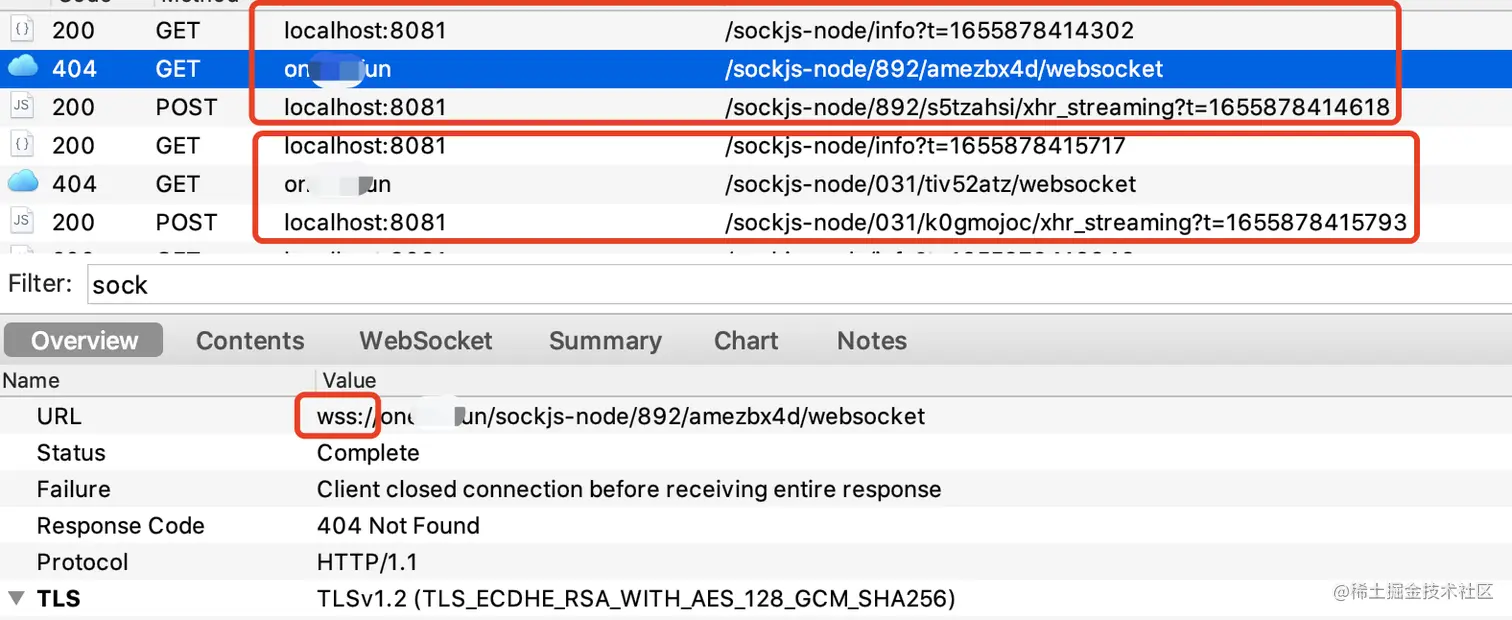Image resolution: width=1512 pixels, height=620 pixels.
Task: Switch to the Overview tab
Action: (x=84, y=341)
